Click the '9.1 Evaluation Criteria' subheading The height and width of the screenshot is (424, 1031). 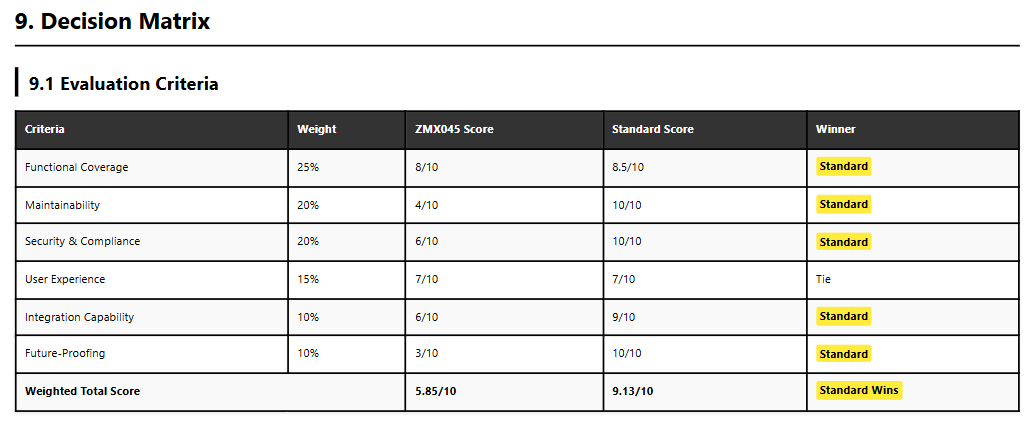pyautogui.click(x=124, y=84)
